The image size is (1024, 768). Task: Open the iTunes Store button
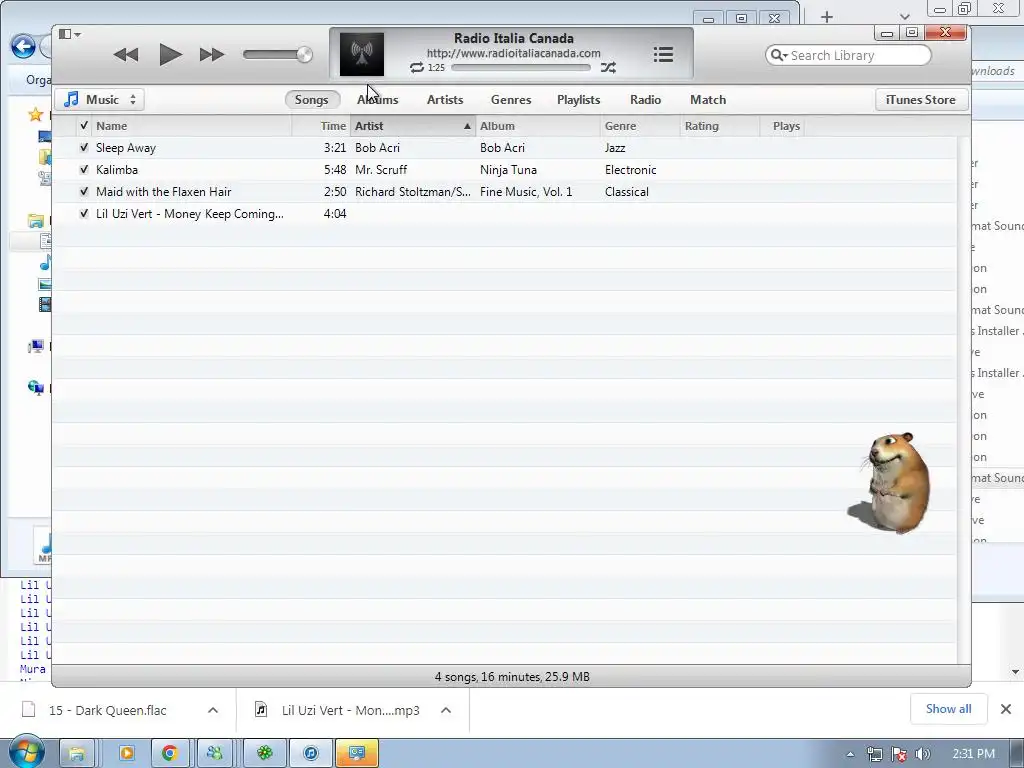click(x=920, y=100)
